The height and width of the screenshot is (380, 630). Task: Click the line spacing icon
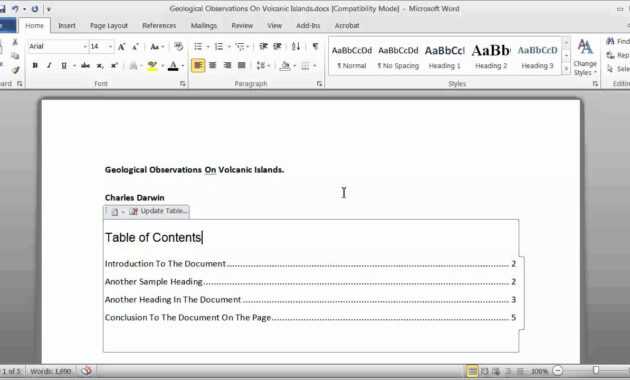tap(261, 65)
